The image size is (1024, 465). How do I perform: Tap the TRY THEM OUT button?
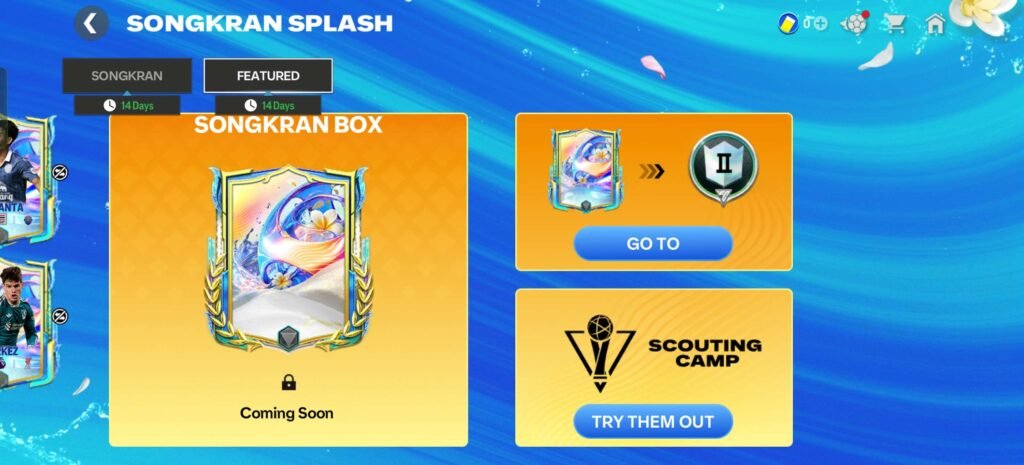(x=653, y=421)
